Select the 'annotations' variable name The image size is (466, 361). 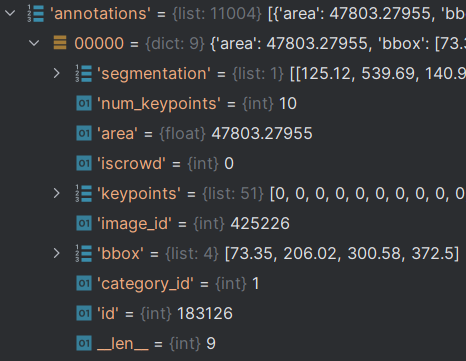coord(100,14)
